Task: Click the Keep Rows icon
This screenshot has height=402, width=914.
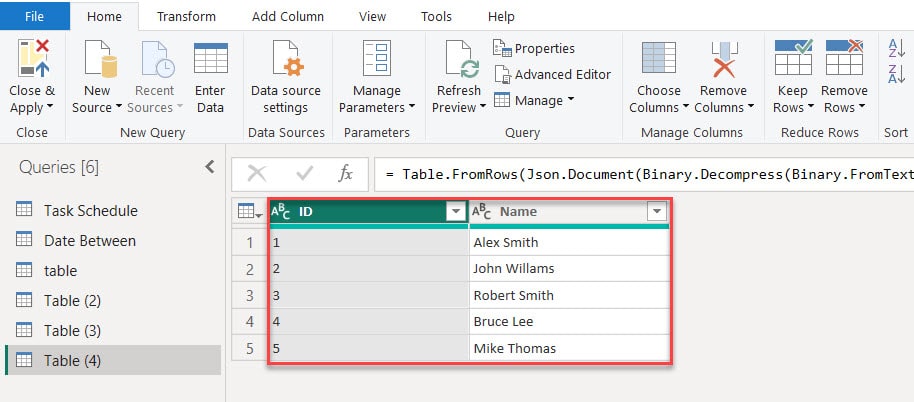Action: (793, 57)
